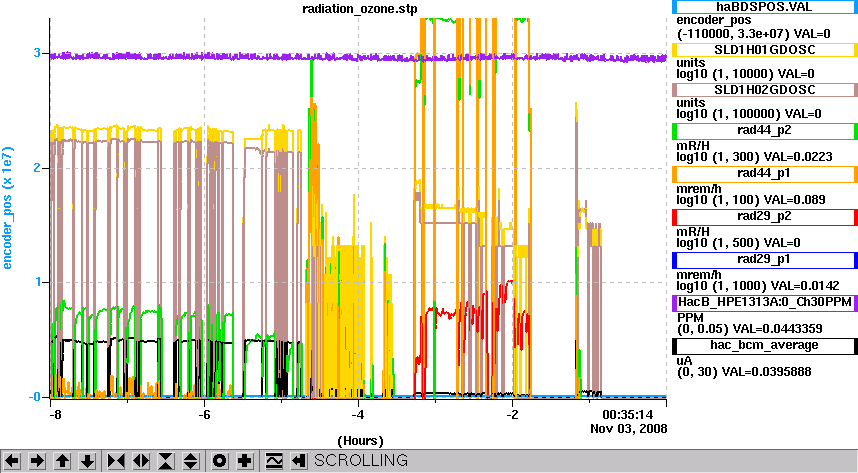Click the scroll-mode arrow icon beside SCROLLING
858x473 pixels.
pyautogui.click(x=298, y=461)
